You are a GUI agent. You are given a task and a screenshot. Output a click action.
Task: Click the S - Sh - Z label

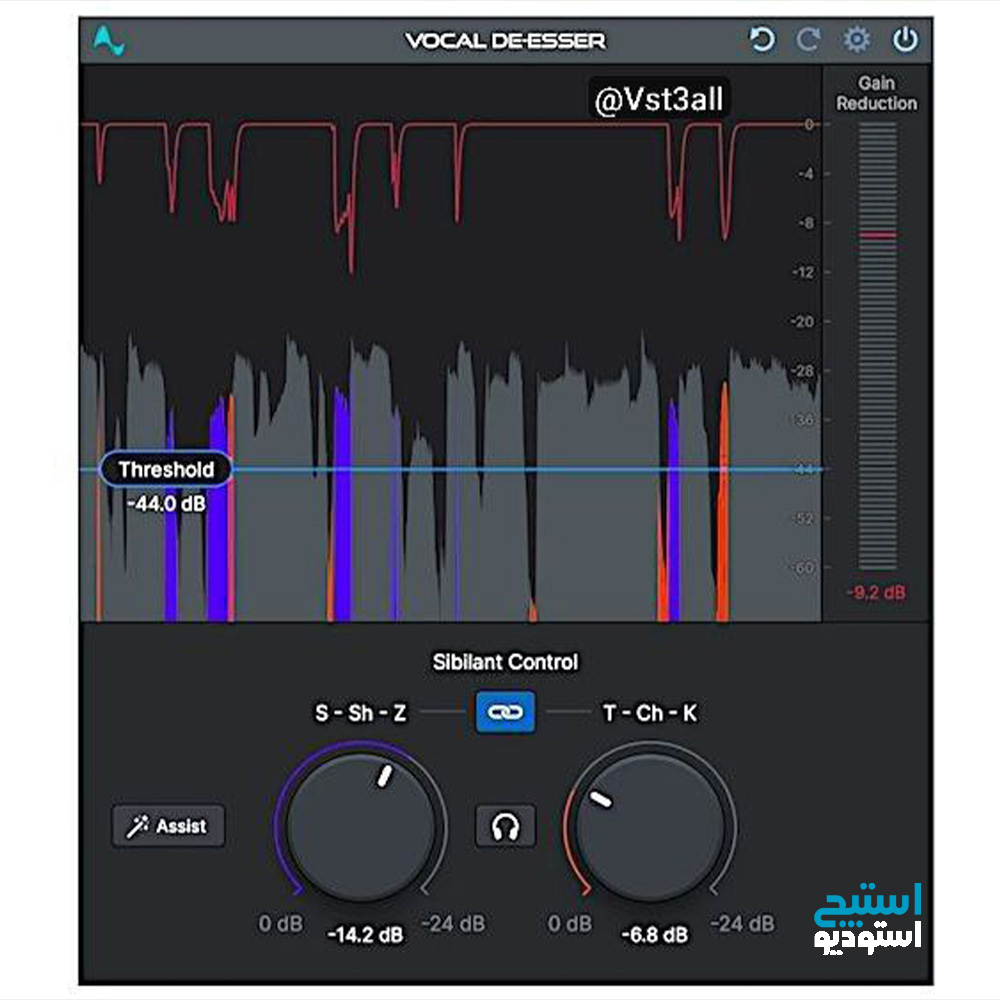coord(361,712)
